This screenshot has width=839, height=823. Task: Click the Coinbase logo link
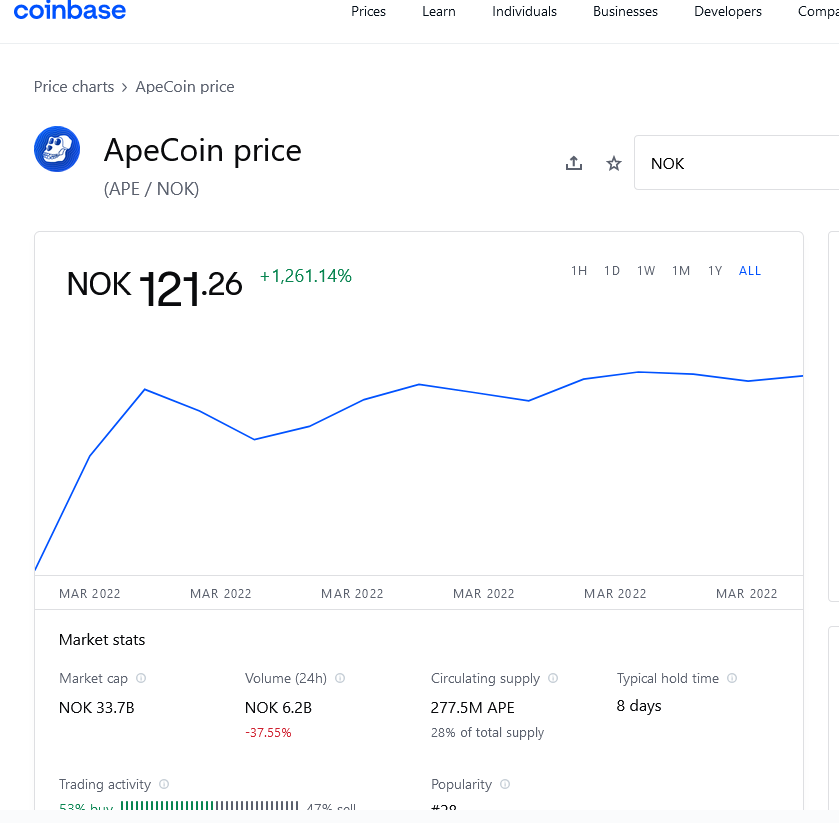[70, 11]
